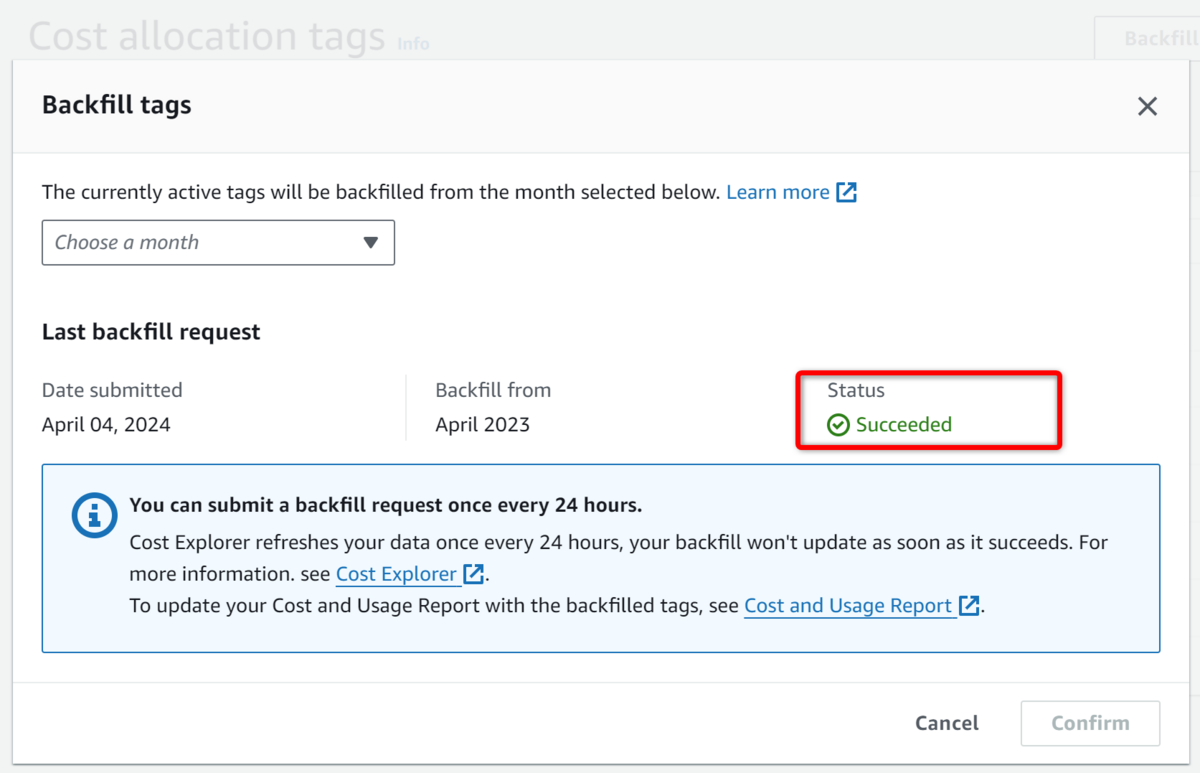
Task: Click external icon after Cost and Usage Report
Action: [x=969, y=606]
